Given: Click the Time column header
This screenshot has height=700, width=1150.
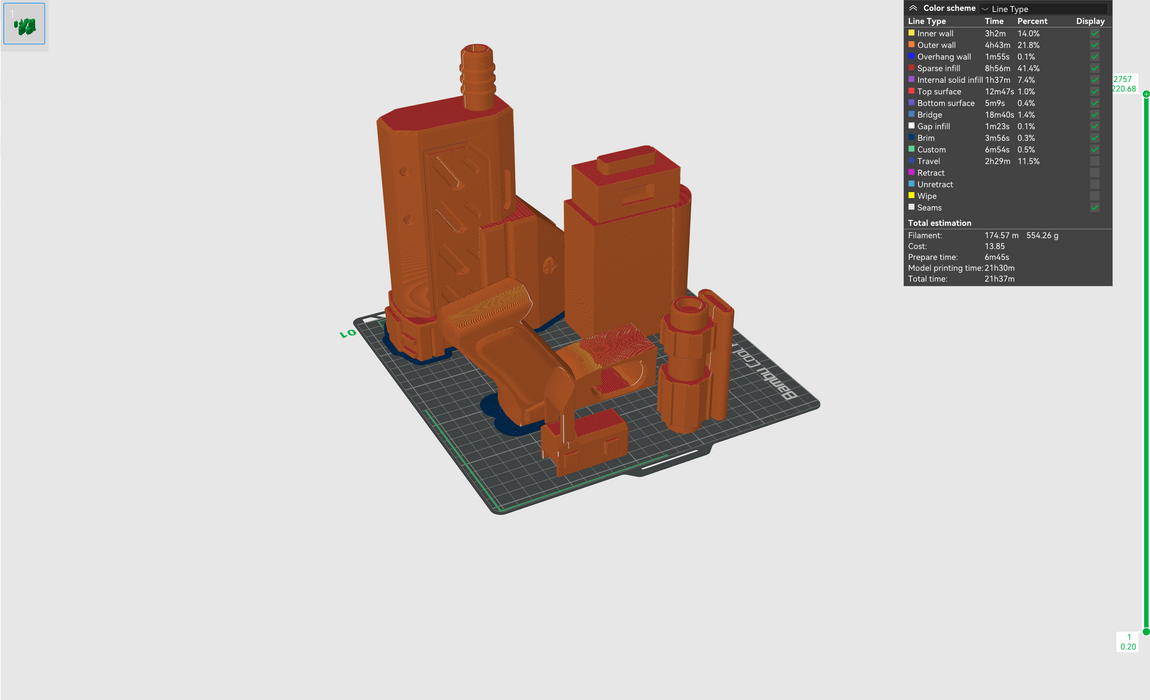Looking at the screenshot, I should pos(994,21).
